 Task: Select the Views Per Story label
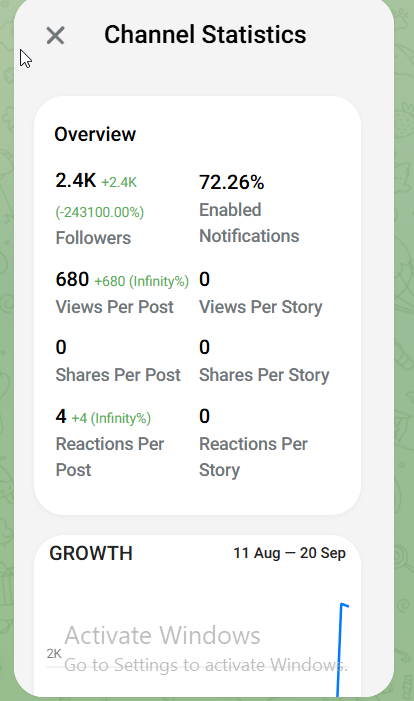point(261,307)
